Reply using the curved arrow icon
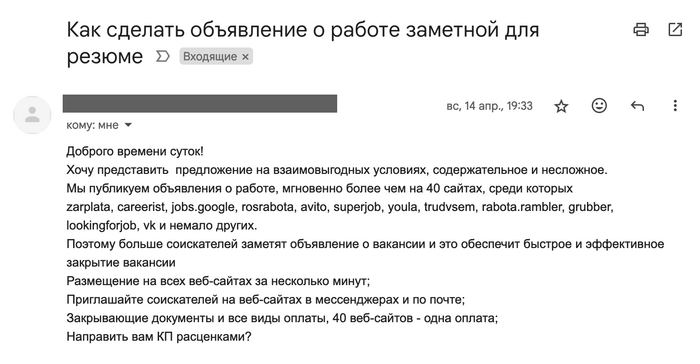The width and height of the screenshot is (700, 364). (637, 106)
